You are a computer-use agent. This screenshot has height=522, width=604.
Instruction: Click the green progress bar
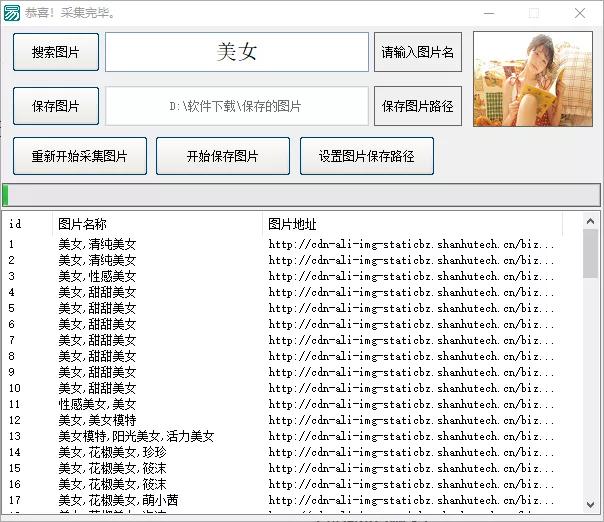301,195
